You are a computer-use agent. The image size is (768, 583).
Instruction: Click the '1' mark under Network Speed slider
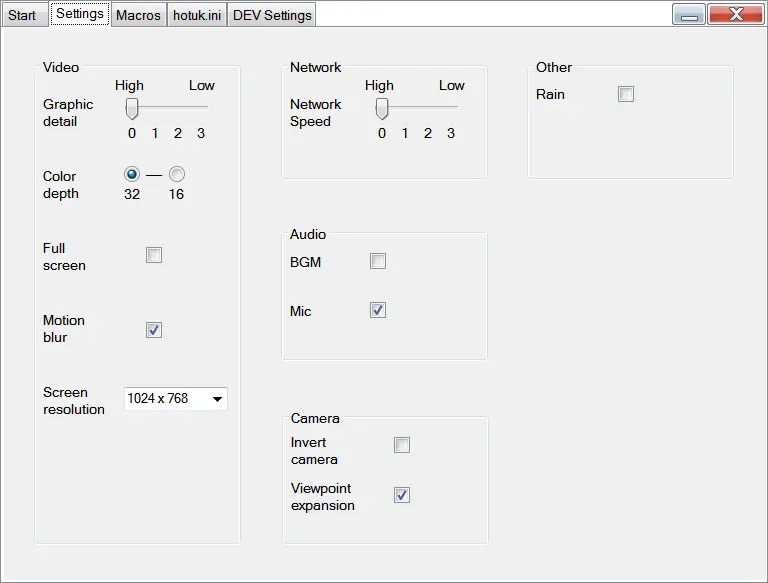(405, 133)
